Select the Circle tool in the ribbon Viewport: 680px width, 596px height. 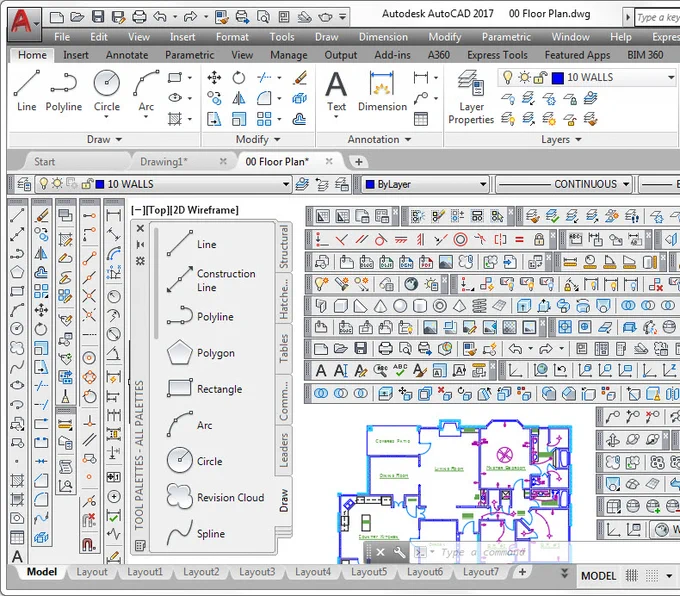107,93
